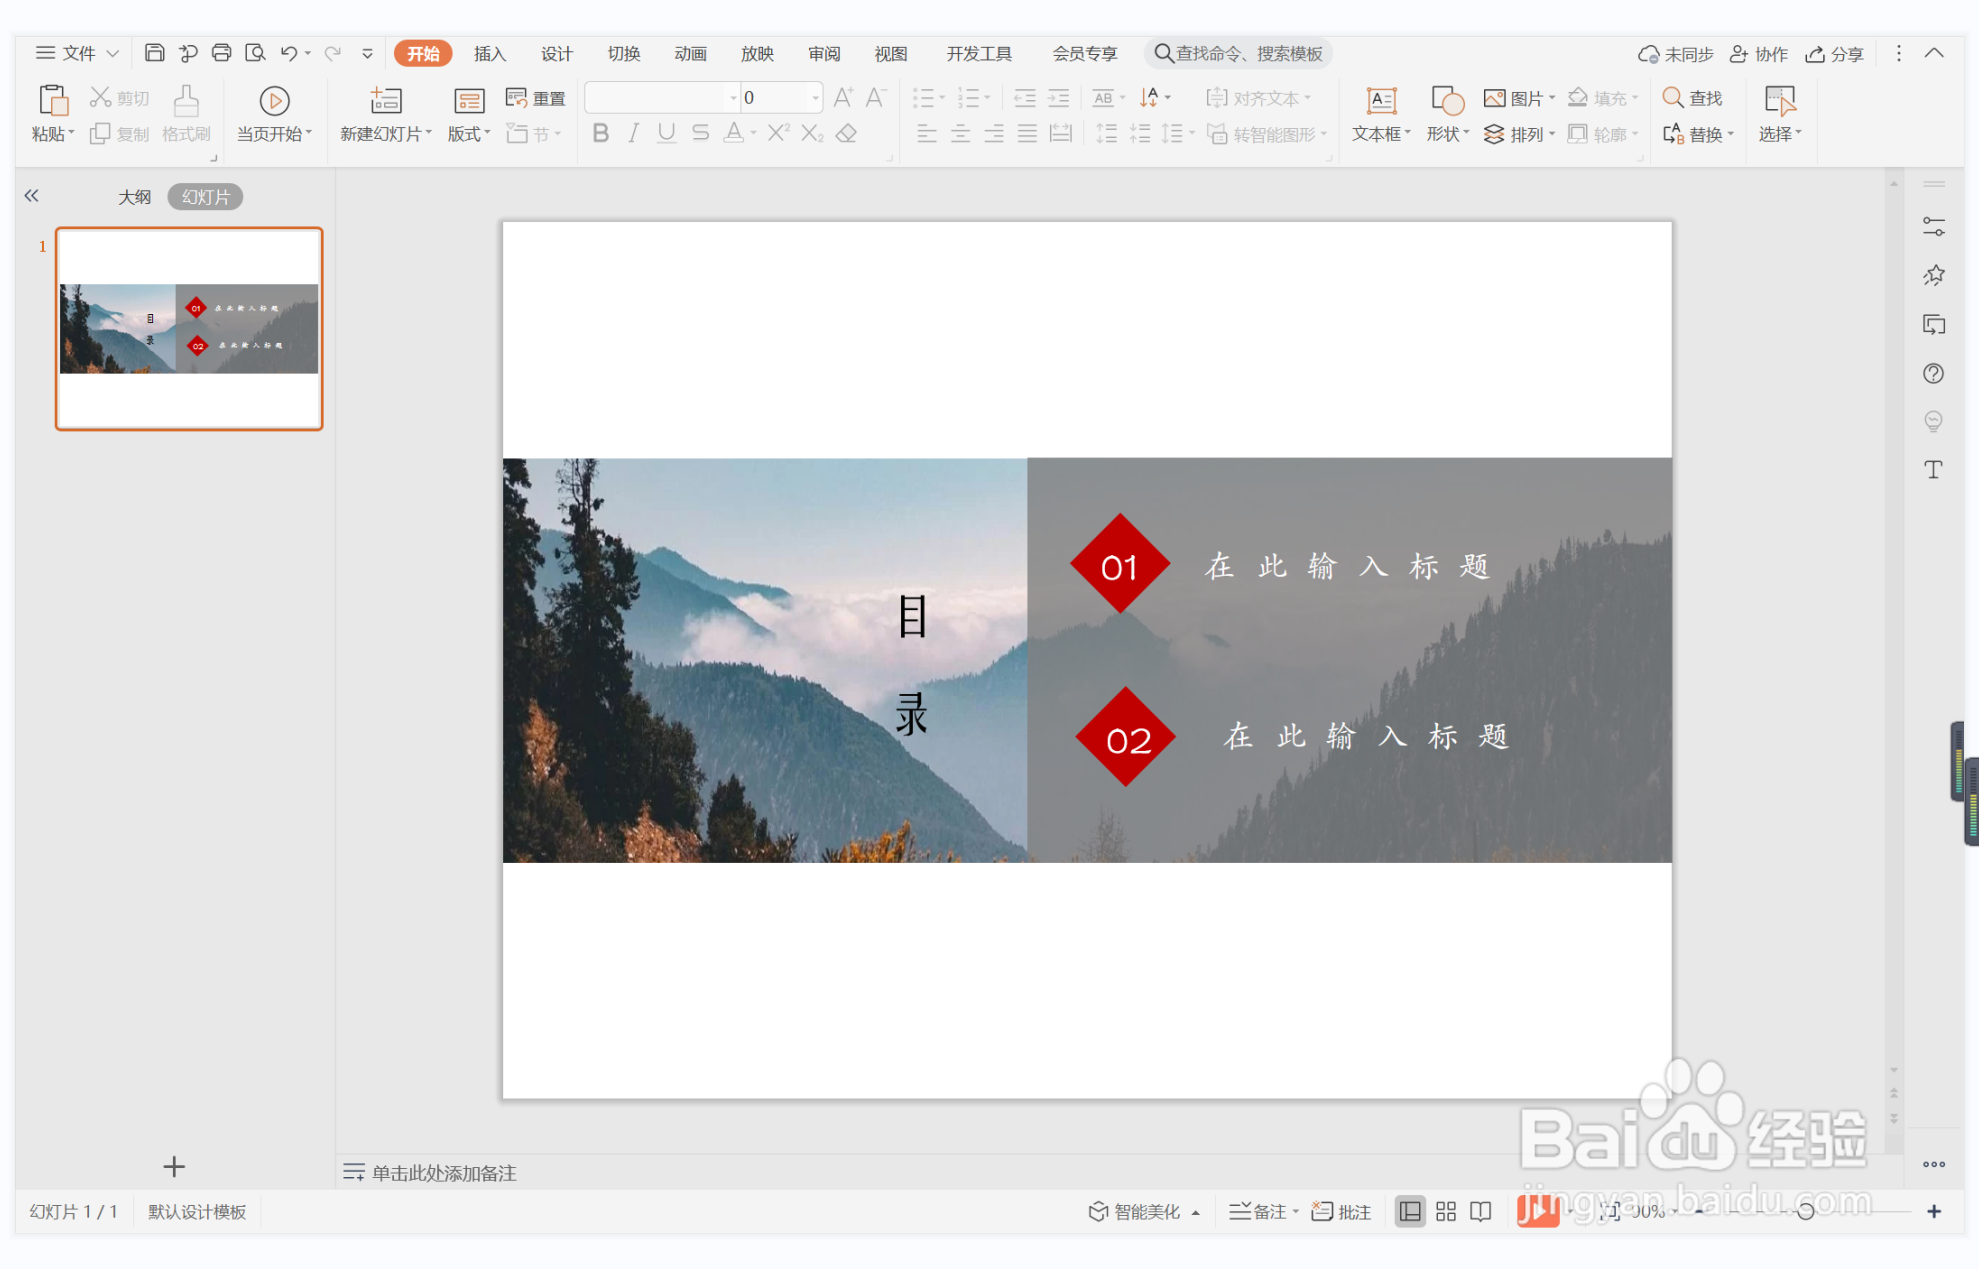Toggle Italic formatting

(633, 133)
